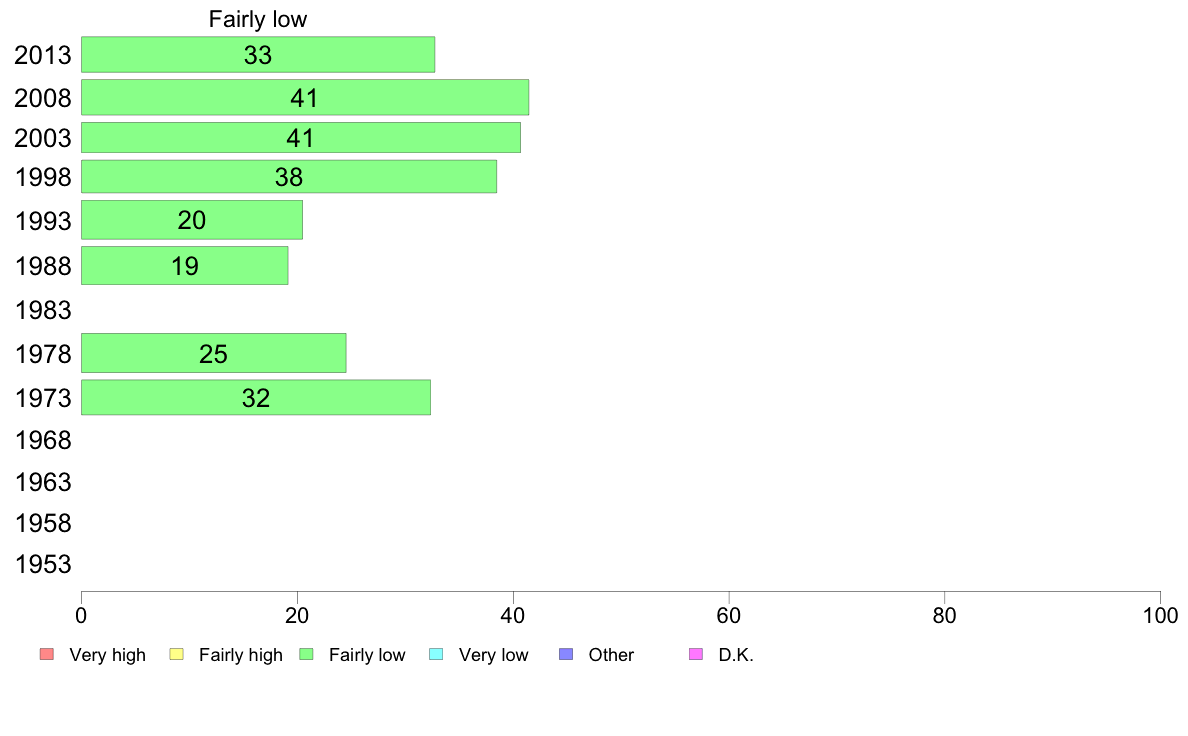Image resolution: width=1188 pixels, height=736 pixels.
Task: Select the 2013 bar showing 33
Action: click(x=258, y=55)
